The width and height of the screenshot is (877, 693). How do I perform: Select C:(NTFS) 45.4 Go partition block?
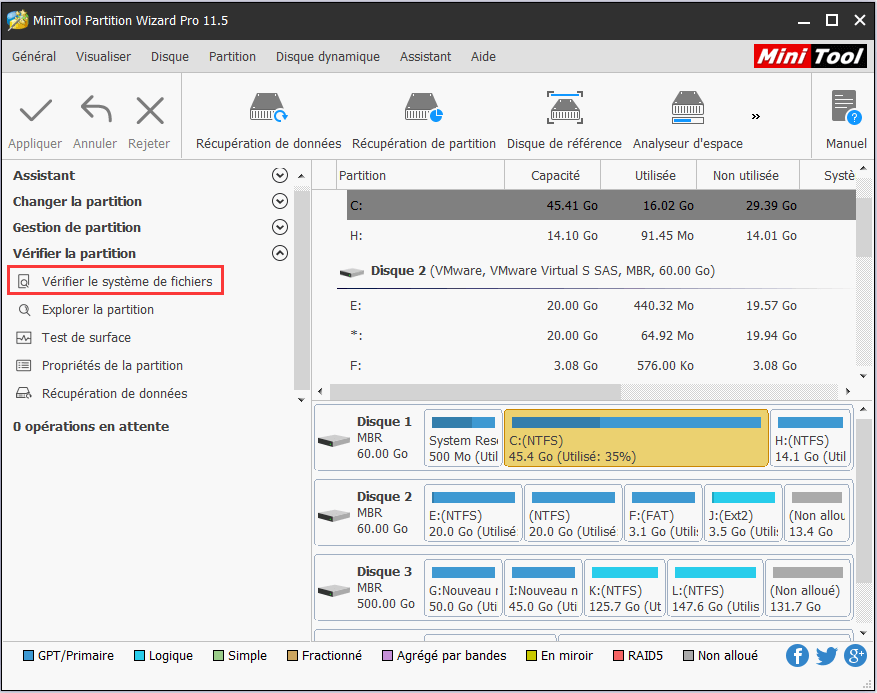pyautogui.click(x=636, y=439)
